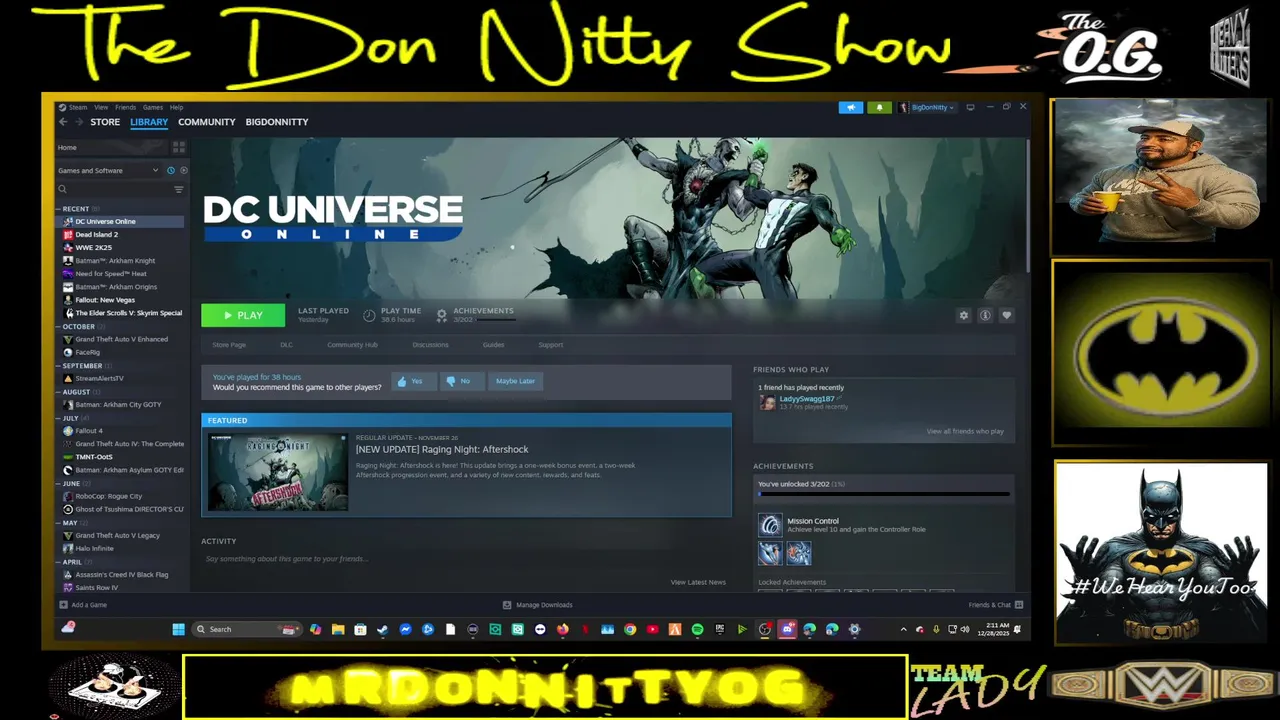The image size is (1280, 720).
Task: Open Spotify from the taskbar
Action: coord(697,629)
